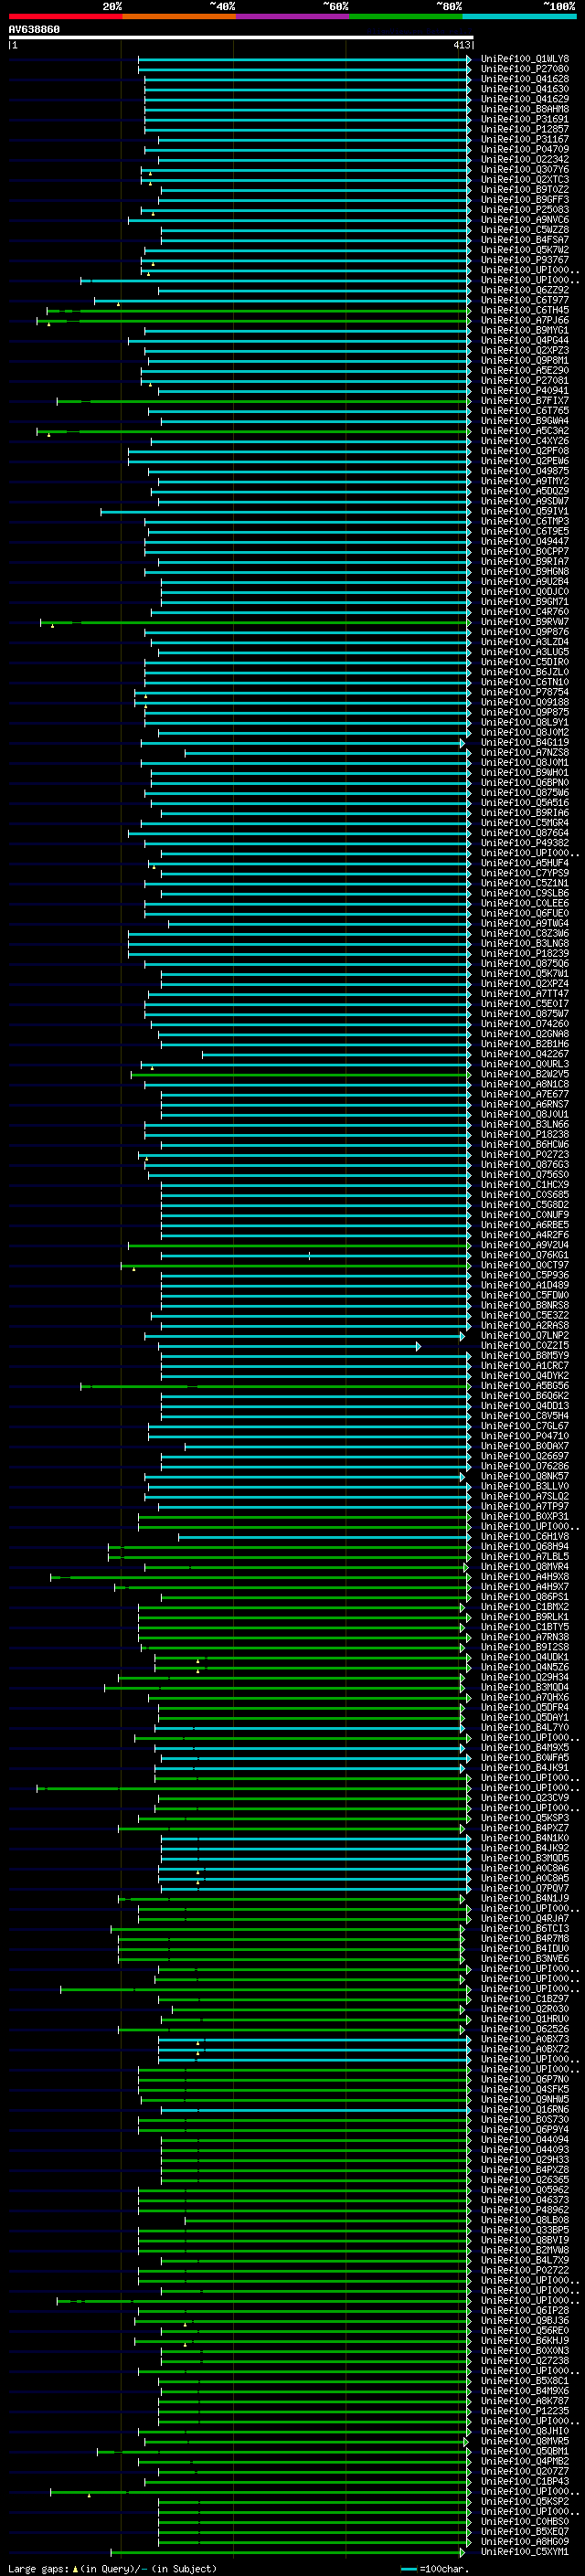Click hit label UniRef100_C7YPS9

[x=525, y=873]
